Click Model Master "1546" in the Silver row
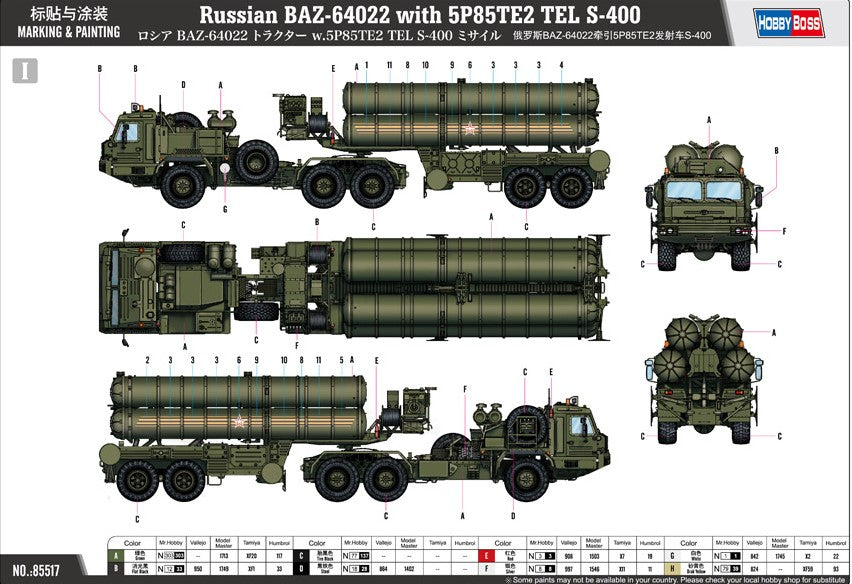The width and height of the screenshot is (852, 584). tap(594, 569)
